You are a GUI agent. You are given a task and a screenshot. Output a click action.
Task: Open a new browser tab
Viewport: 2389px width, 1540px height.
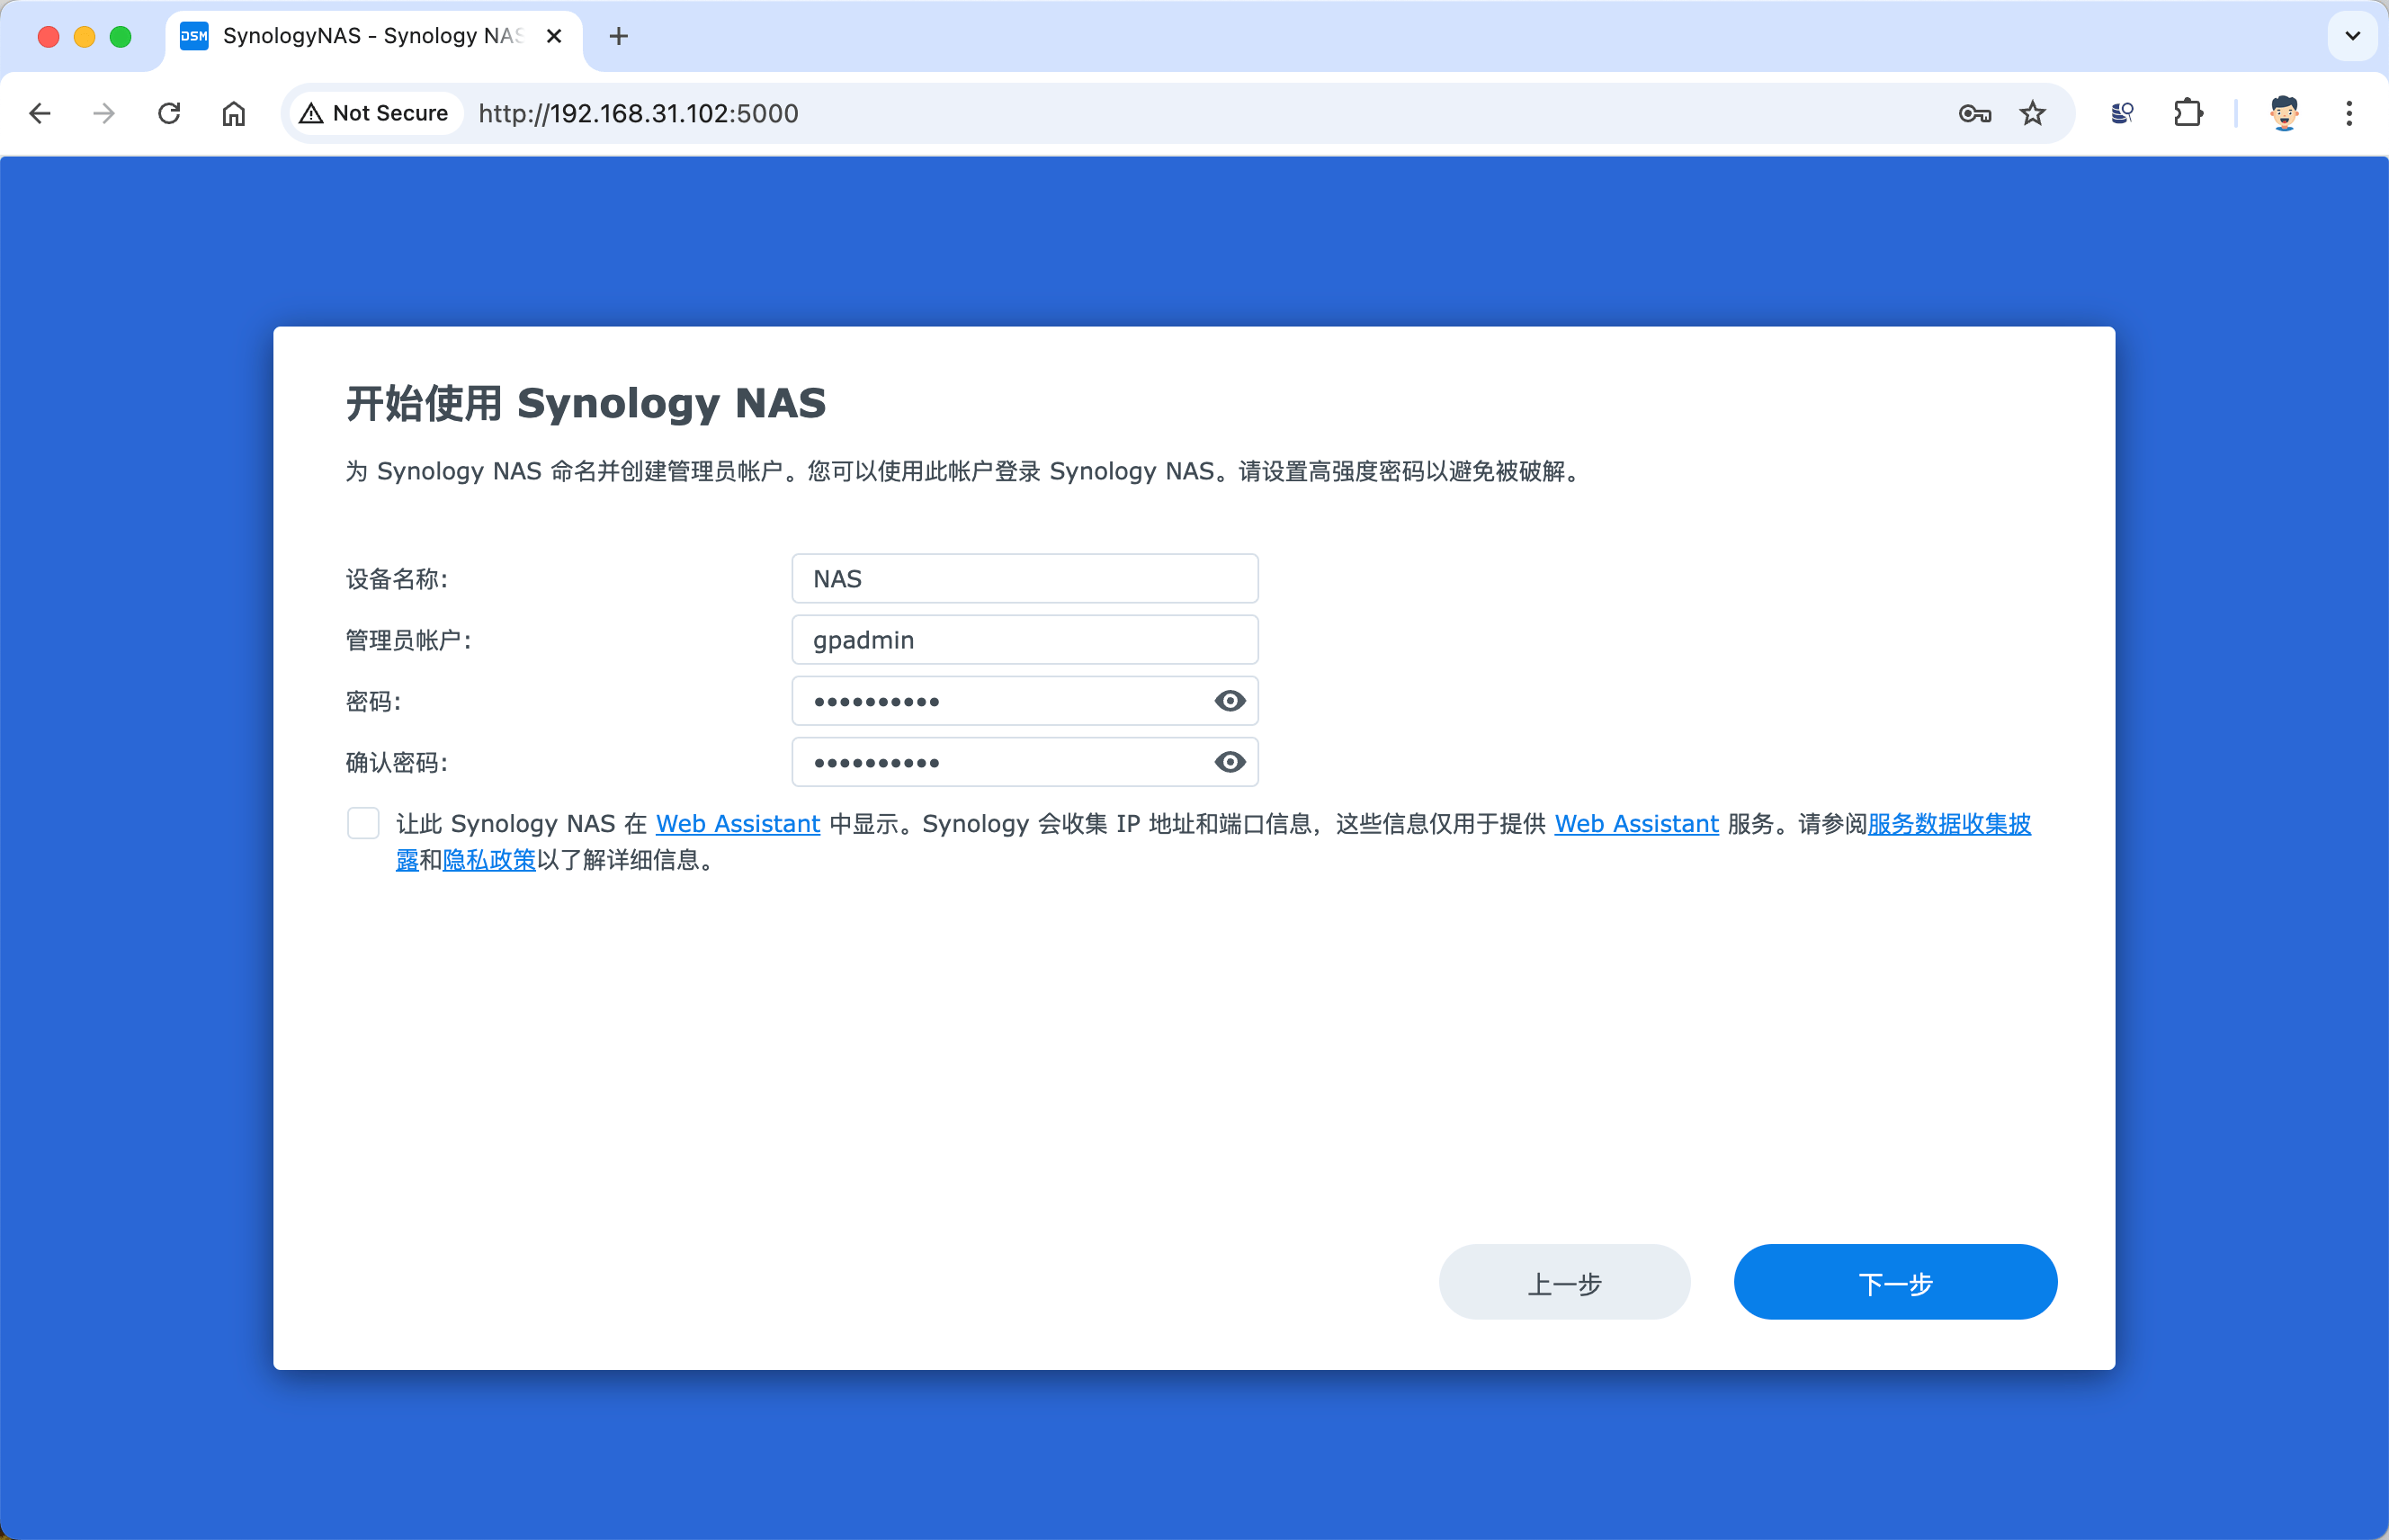[x=619, y=36]
